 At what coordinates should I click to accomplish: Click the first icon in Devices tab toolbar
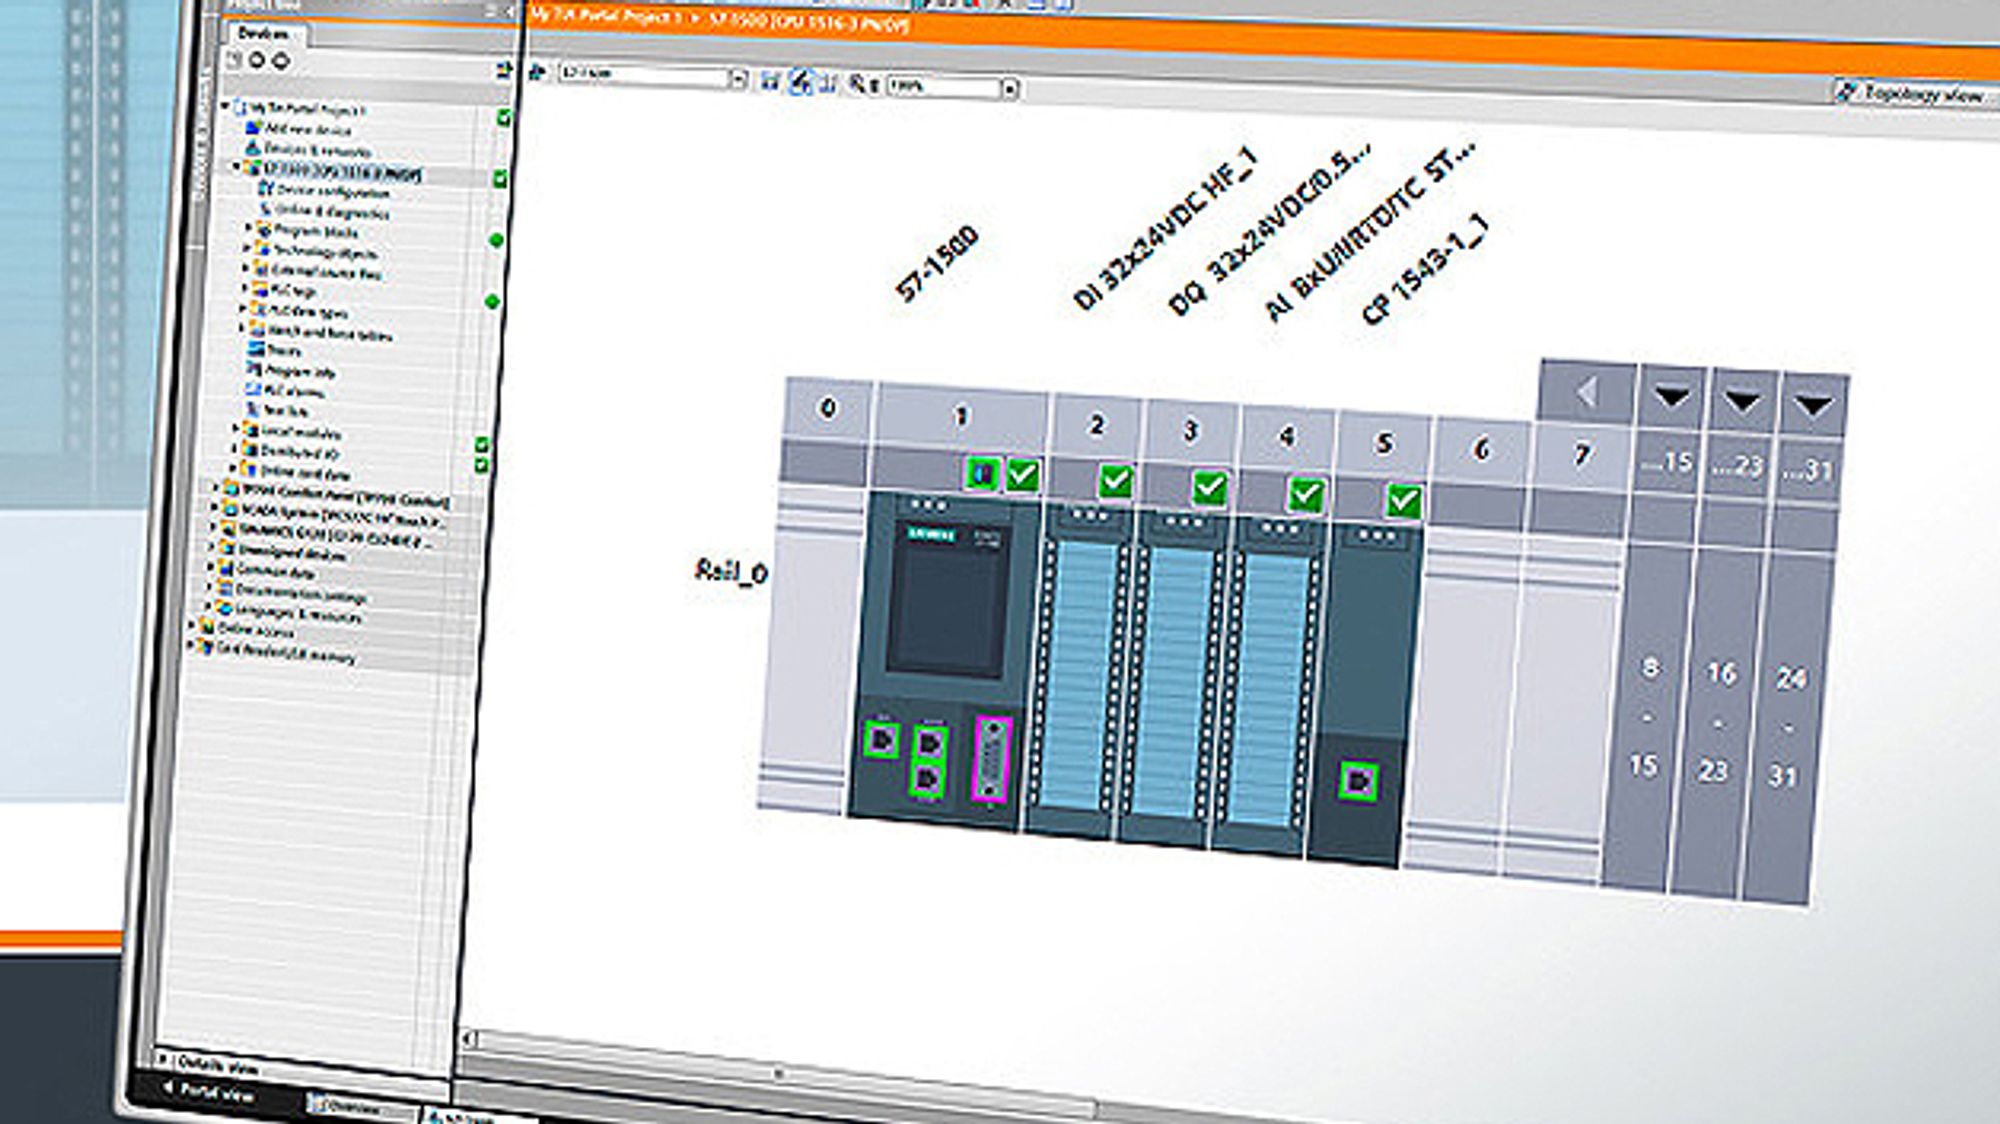[x=235, y=59]
